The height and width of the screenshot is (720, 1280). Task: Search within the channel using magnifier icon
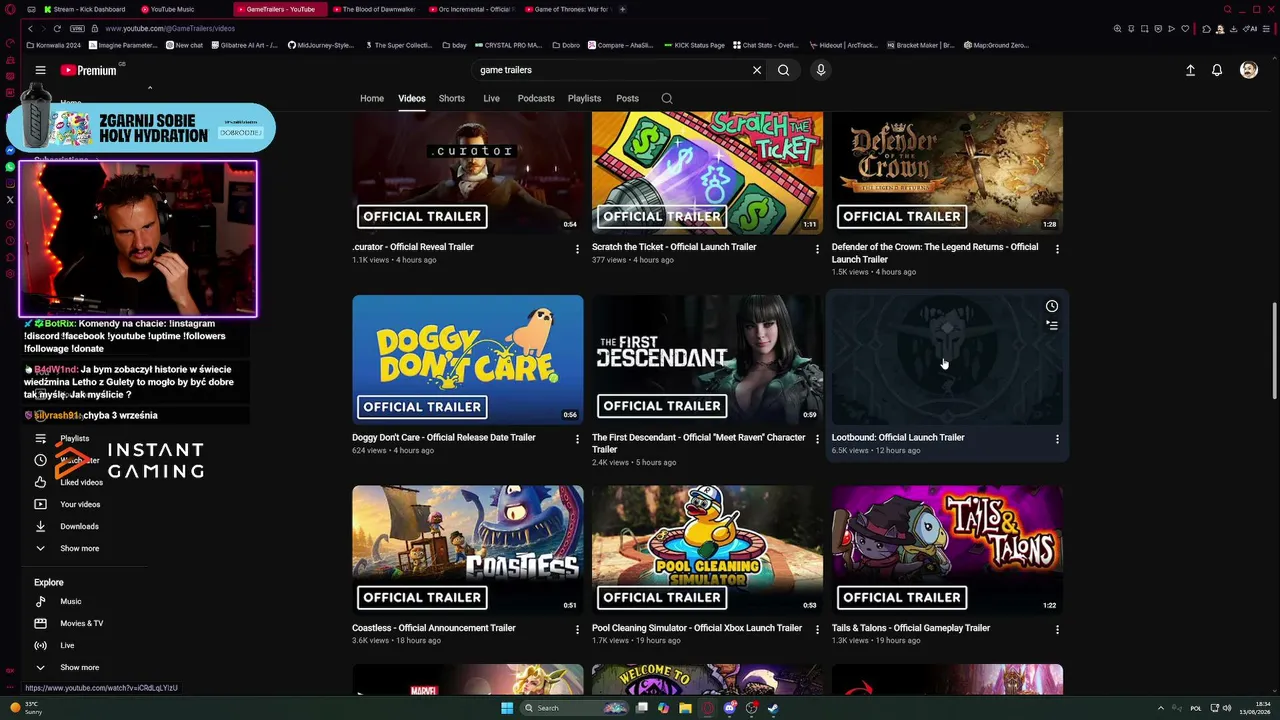[x=667, y=99]
